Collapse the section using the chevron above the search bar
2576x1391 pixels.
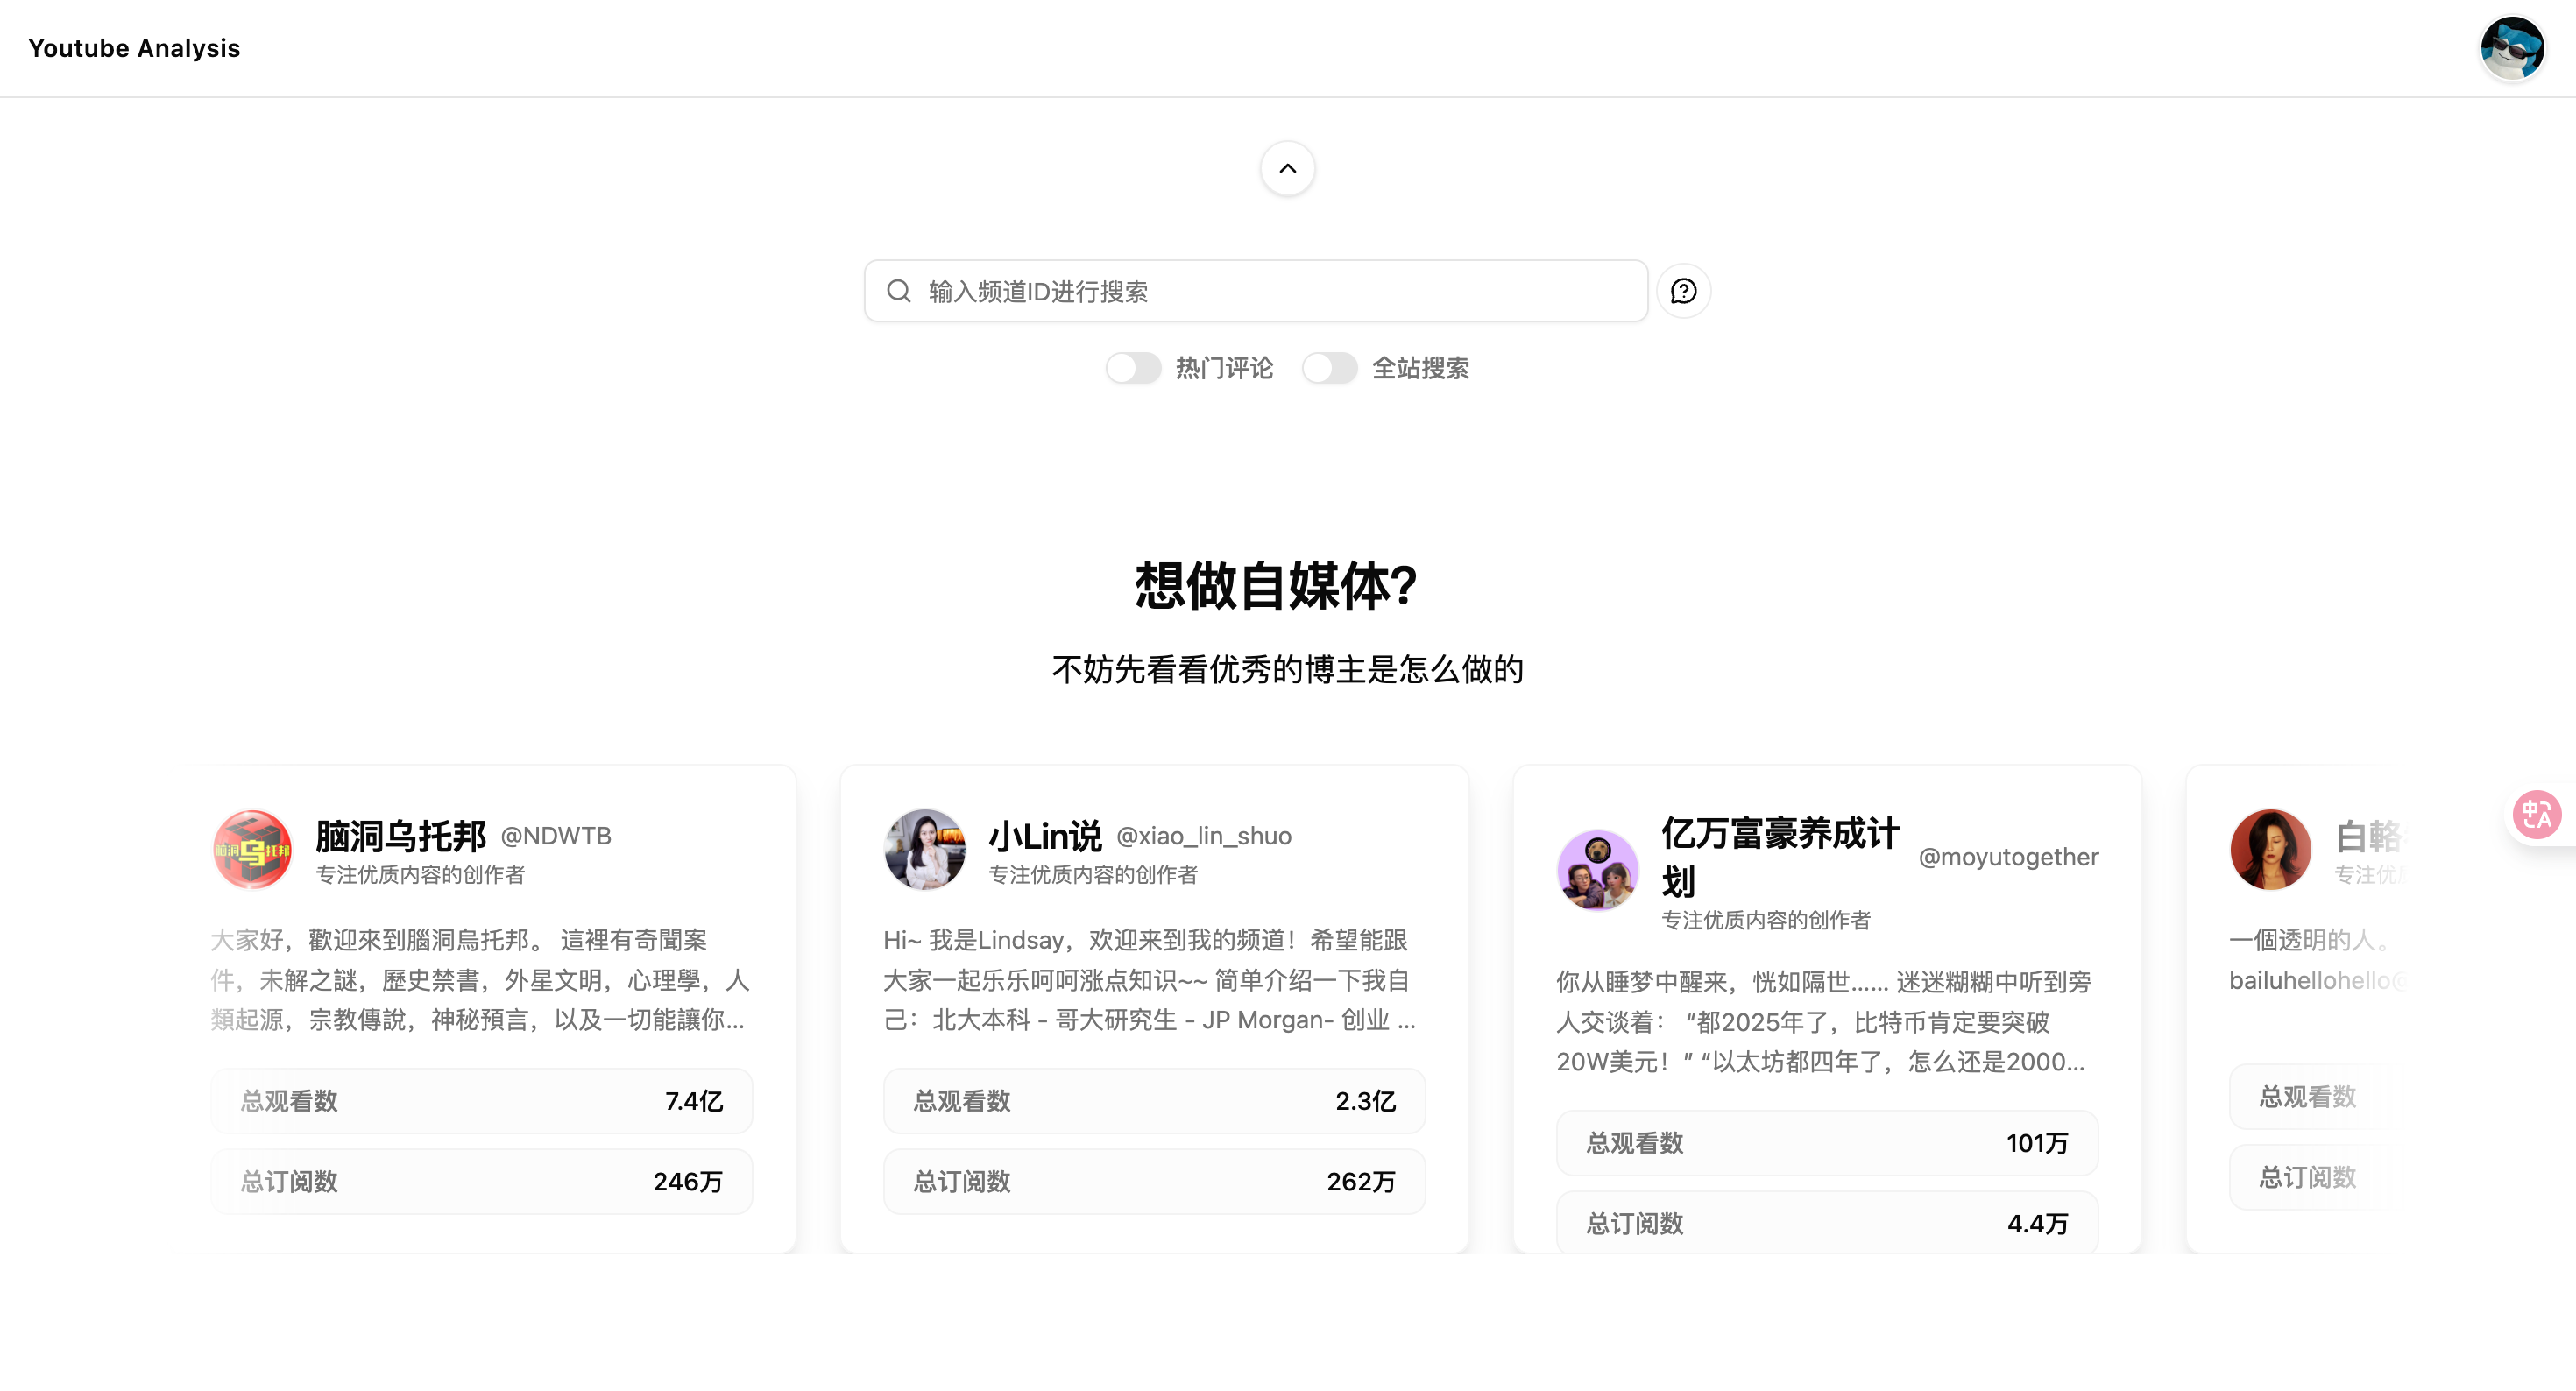(1288, 168)
